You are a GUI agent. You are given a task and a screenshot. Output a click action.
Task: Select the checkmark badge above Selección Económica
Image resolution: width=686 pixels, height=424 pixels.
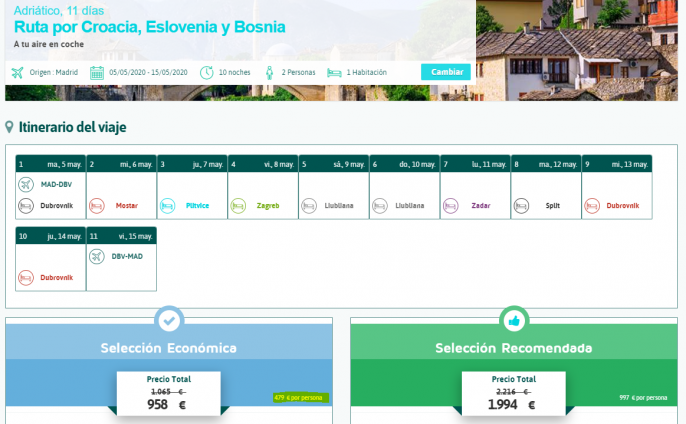[168, 320]
